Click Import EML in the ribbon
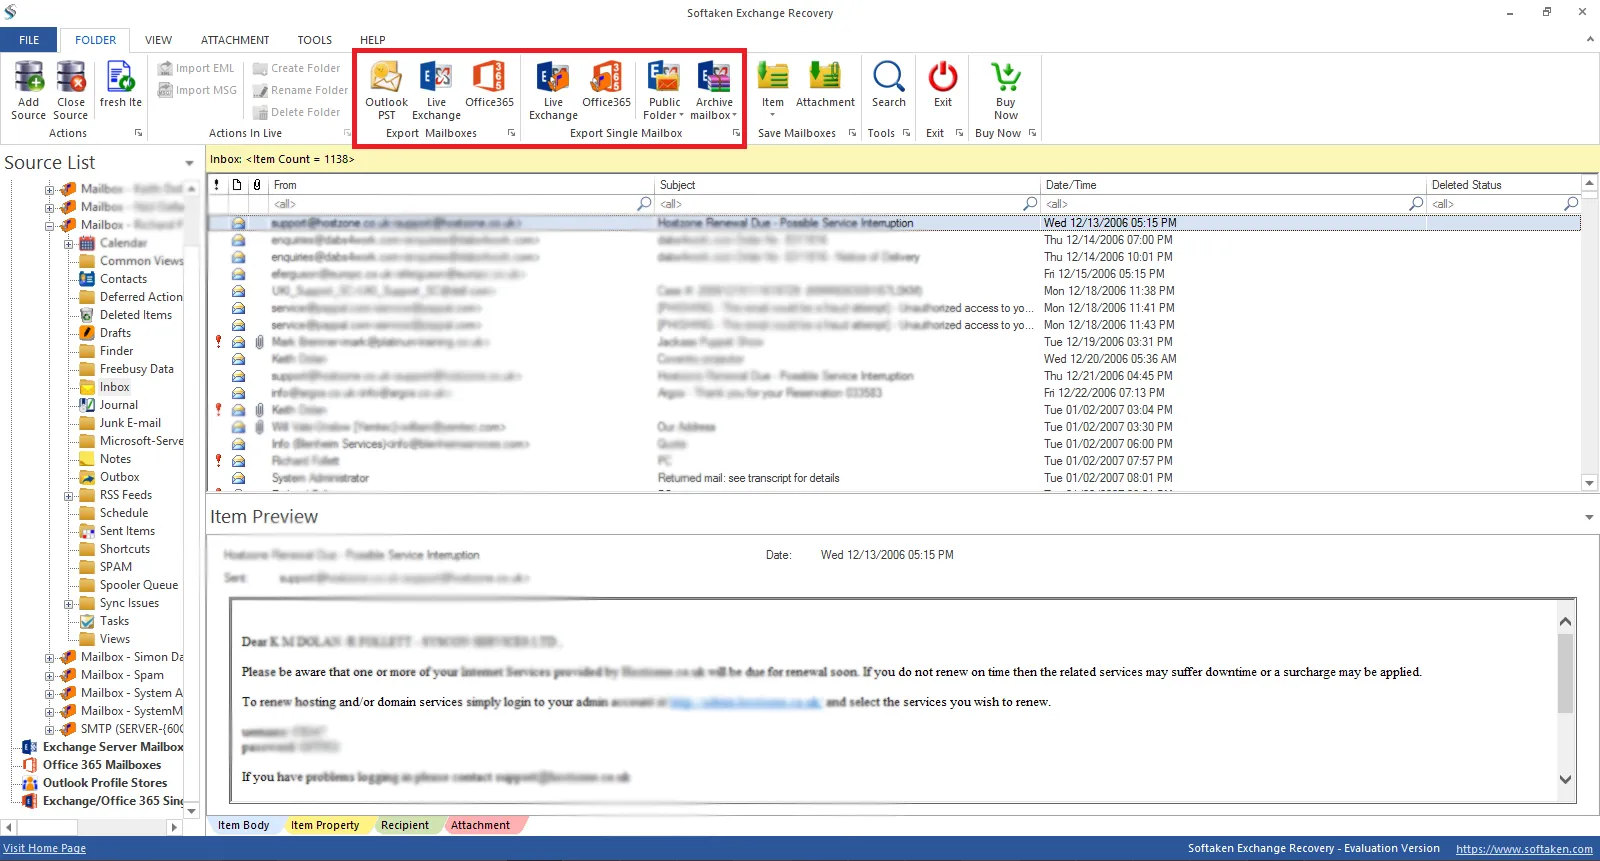1600x861 pixels. tap(196, 68)
